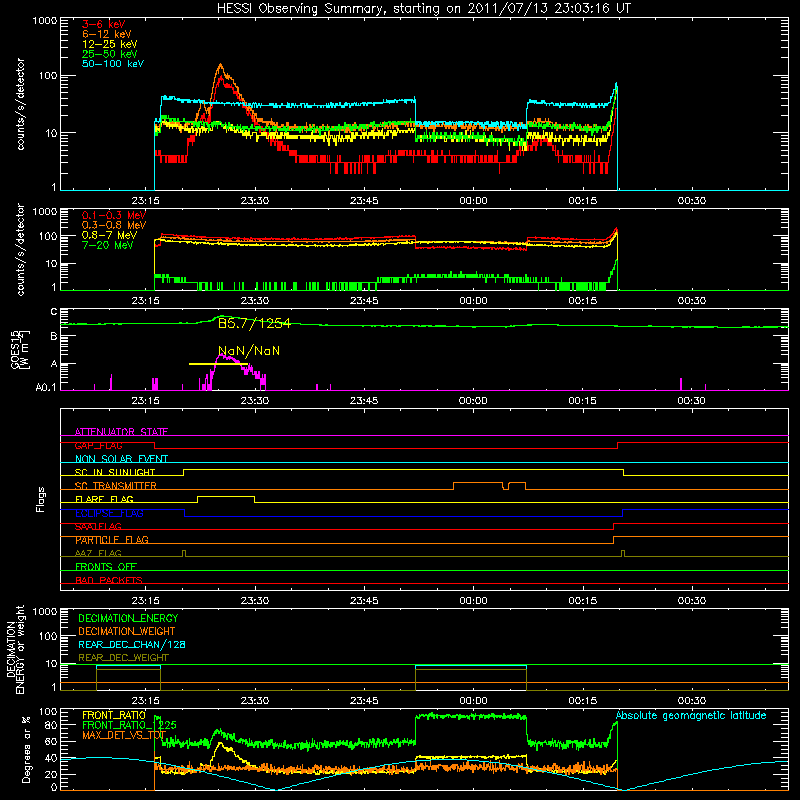Click the REAR_DEC_CHAN/128 legend label
This screenshot has width=800, height=800.
point(132,645)
